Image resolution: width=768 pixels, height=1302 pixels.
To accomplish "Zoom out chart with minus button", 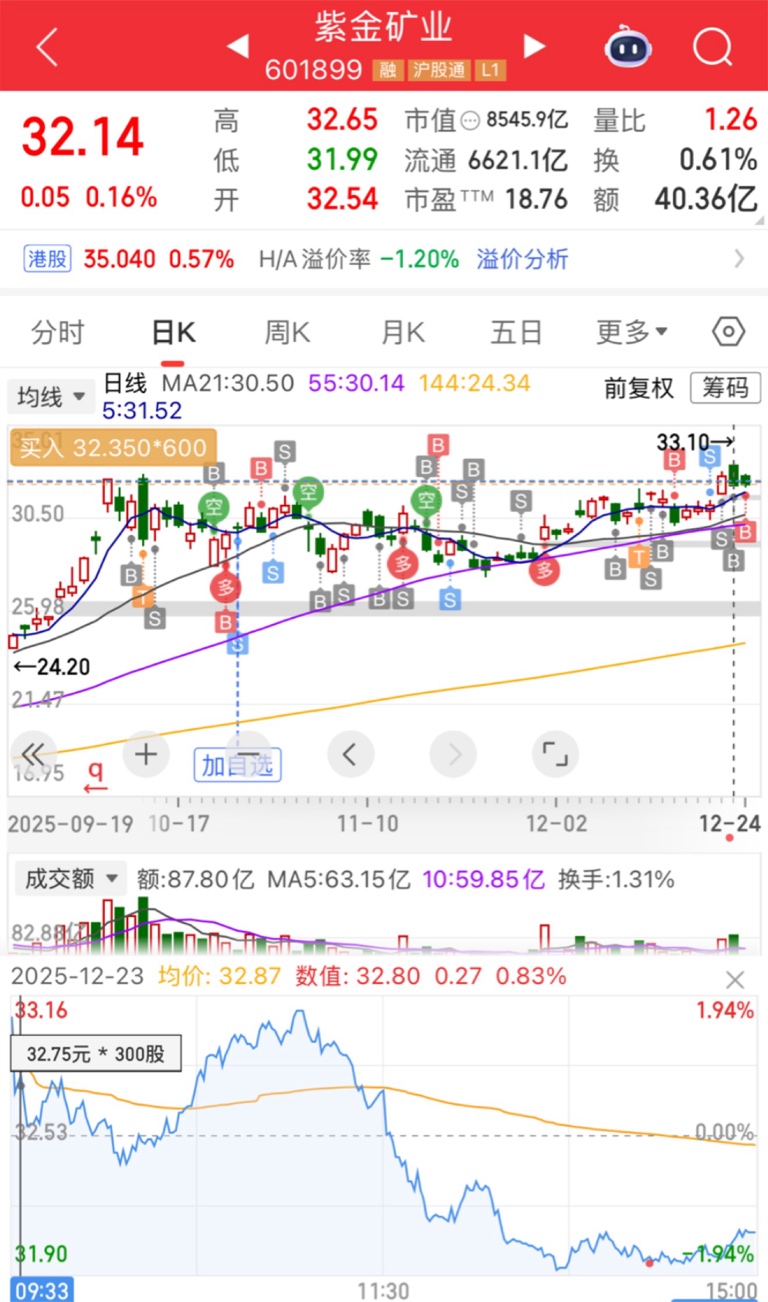I will 248,754.
